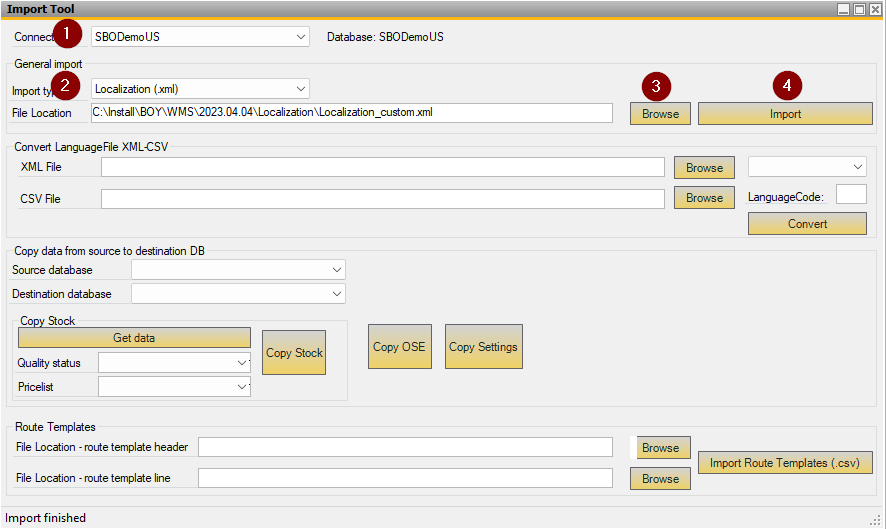Click the 'Database: SBODemoUS' label
Image resolution: width=886 pixels, height=529 pixels.
(385, 37)
